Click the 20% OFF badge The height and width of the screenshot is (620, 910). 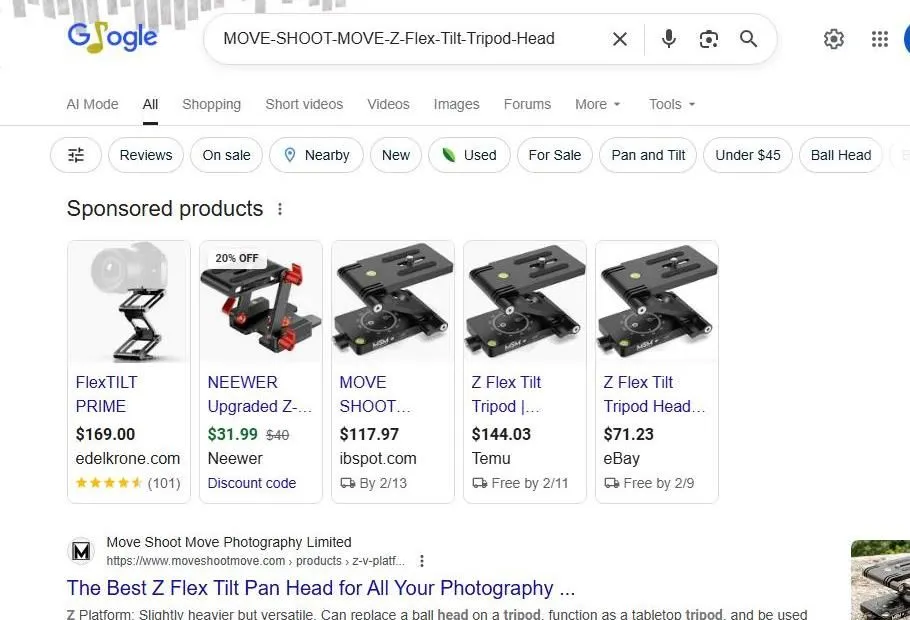point(237,258)
